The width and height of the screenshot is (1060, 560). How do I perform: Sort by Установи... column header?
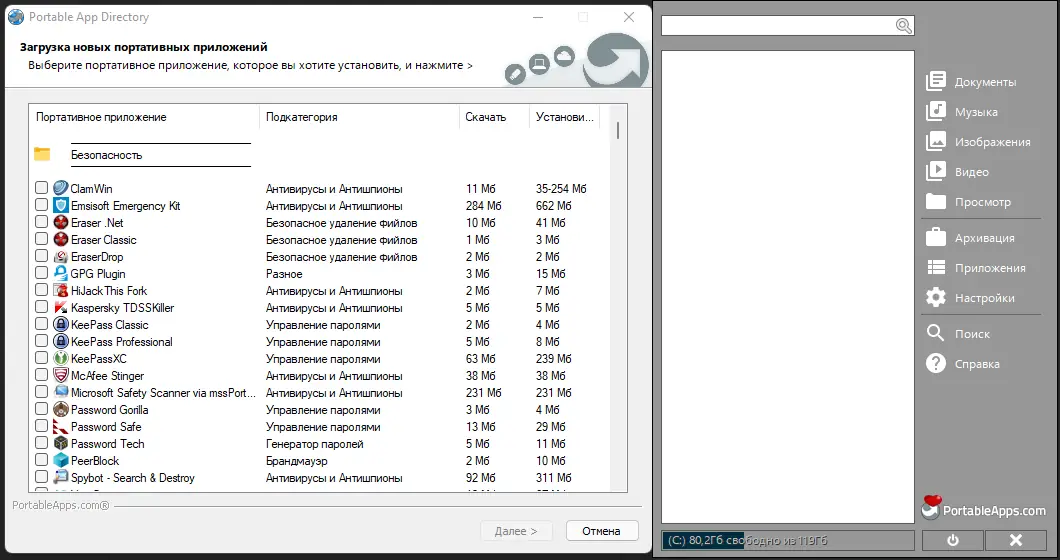564,116
